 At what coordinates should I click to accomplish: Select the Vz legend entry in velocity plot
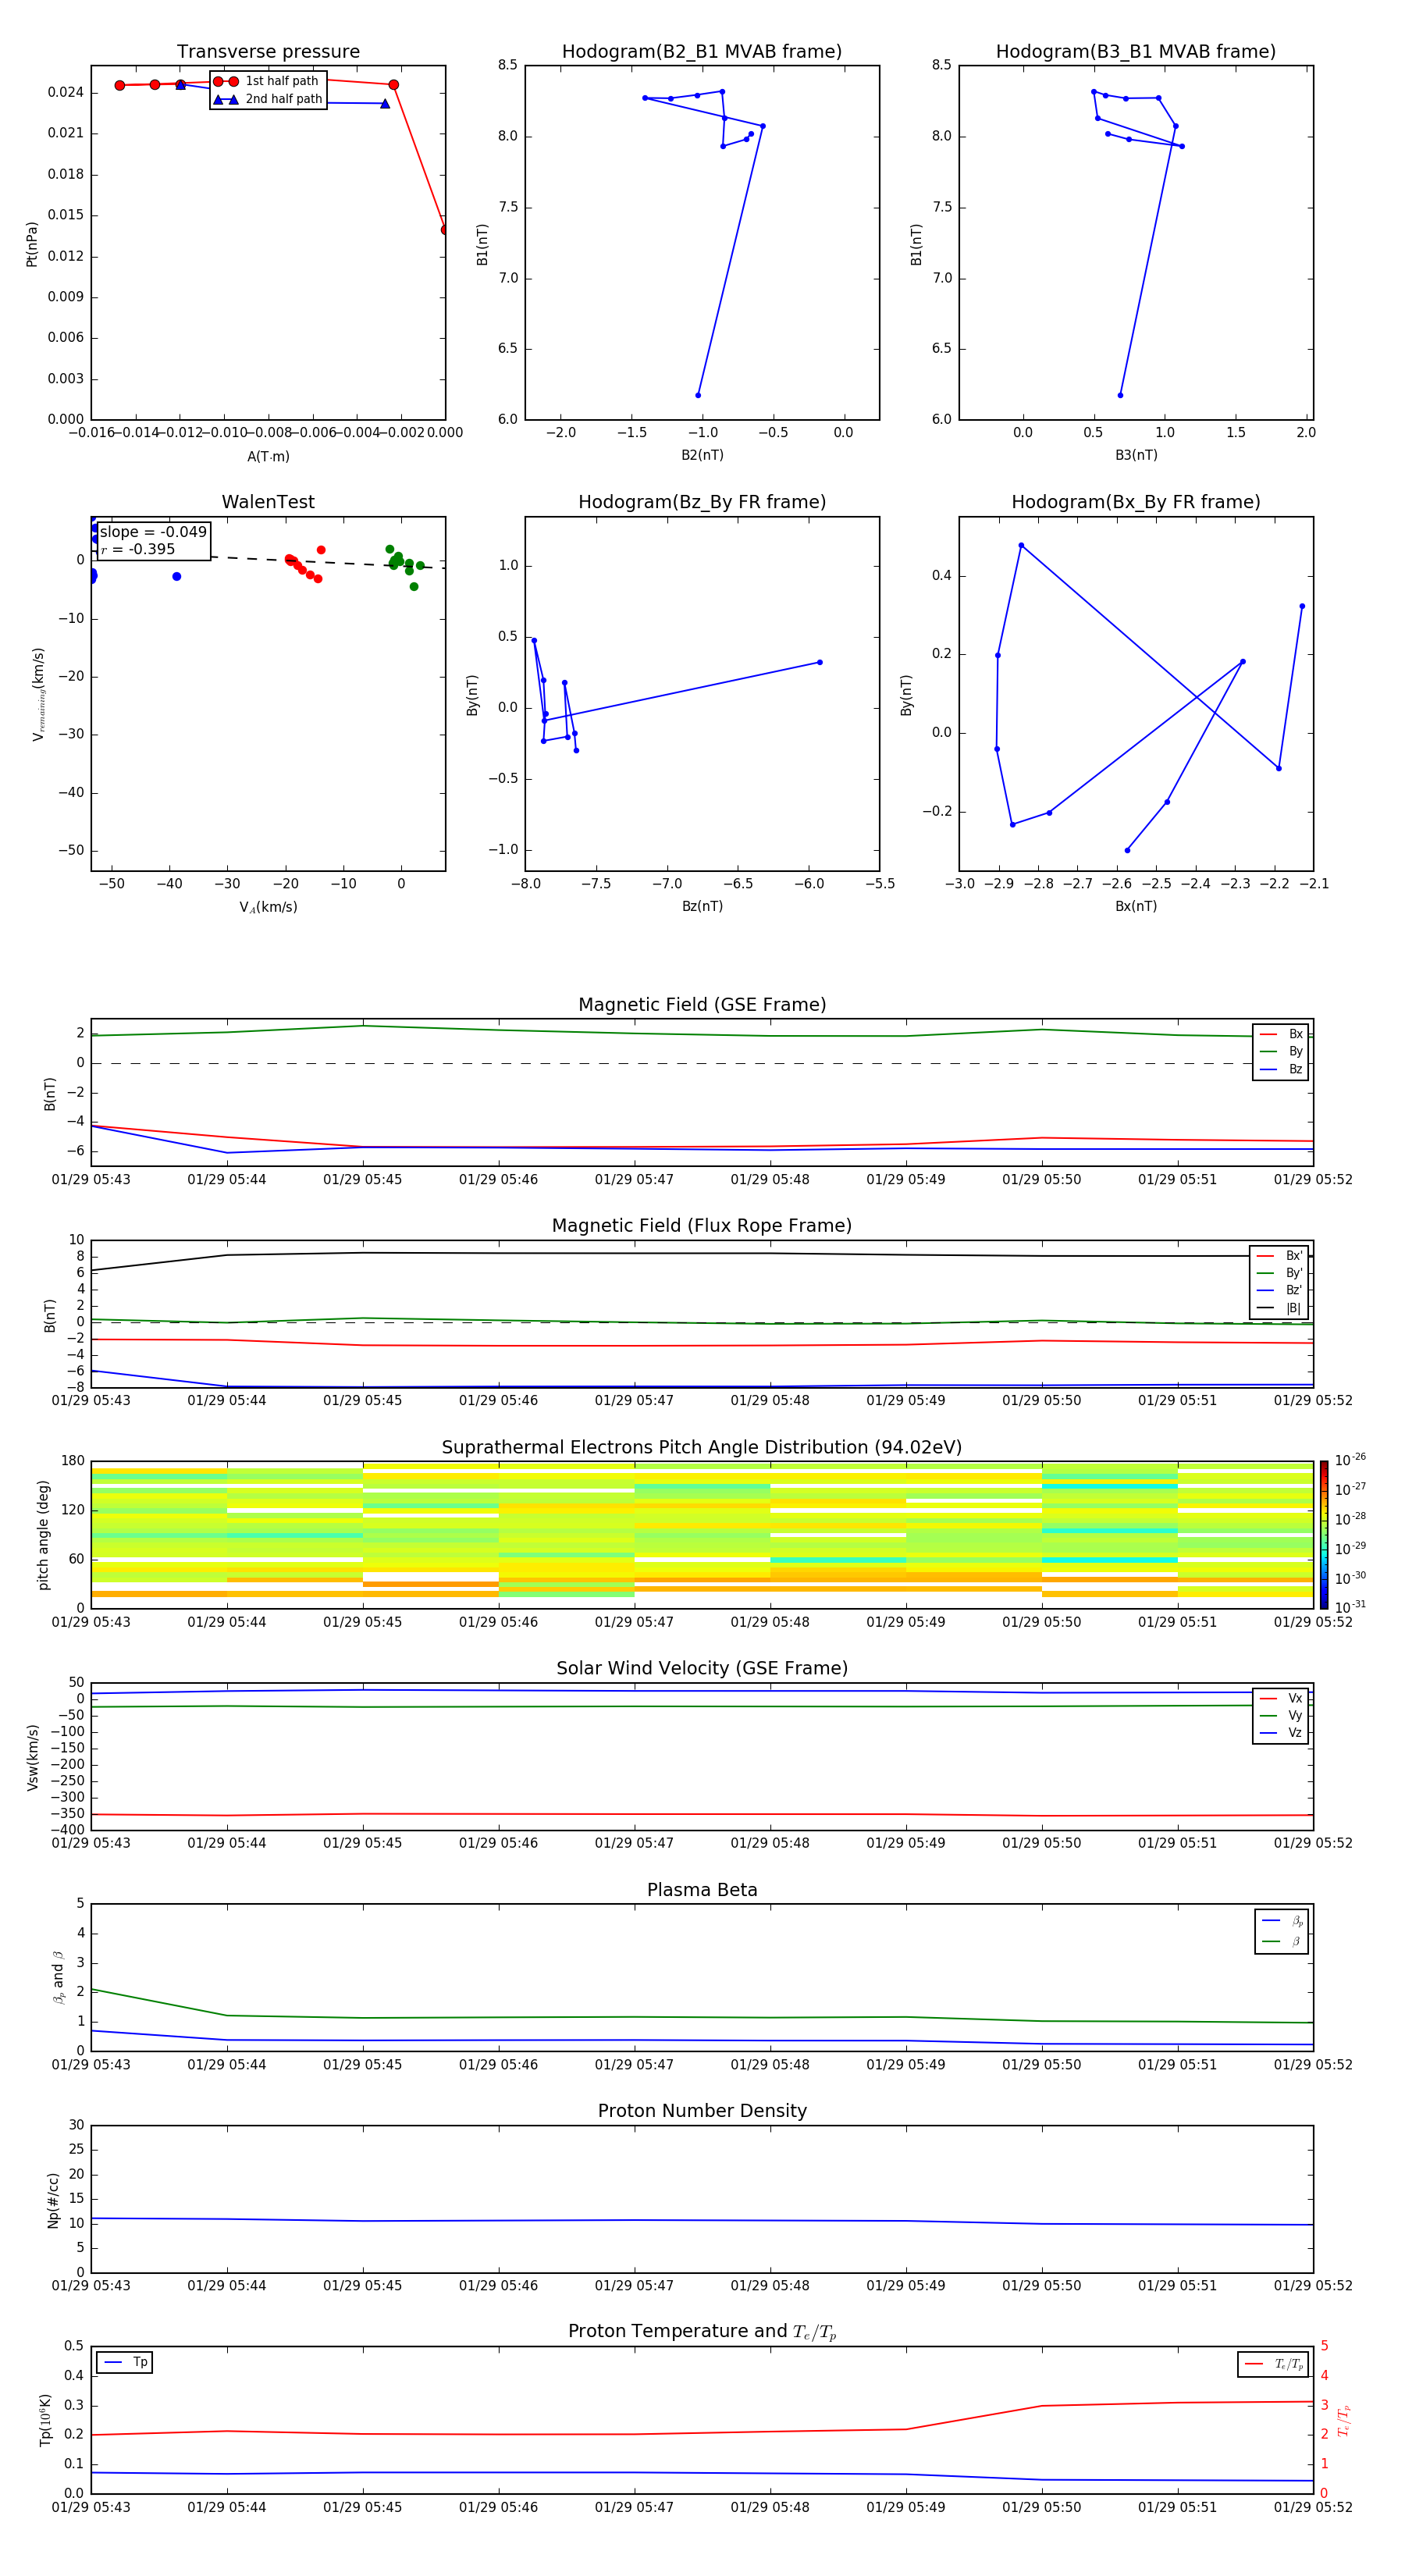click(1281, 1733)
